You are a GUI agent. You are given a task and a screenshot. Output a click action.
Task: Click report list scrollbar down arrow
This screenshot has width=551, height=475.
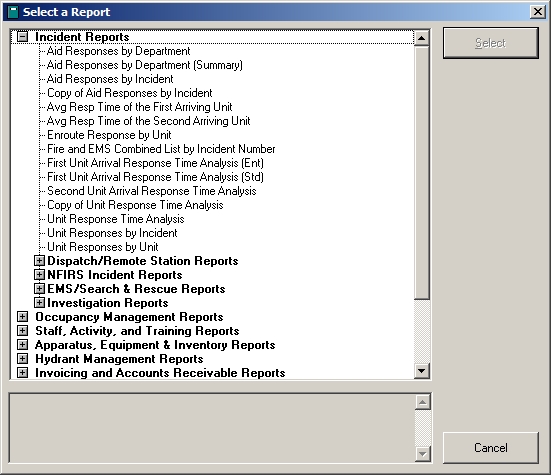pyautogui.click(x=422, y=371)
